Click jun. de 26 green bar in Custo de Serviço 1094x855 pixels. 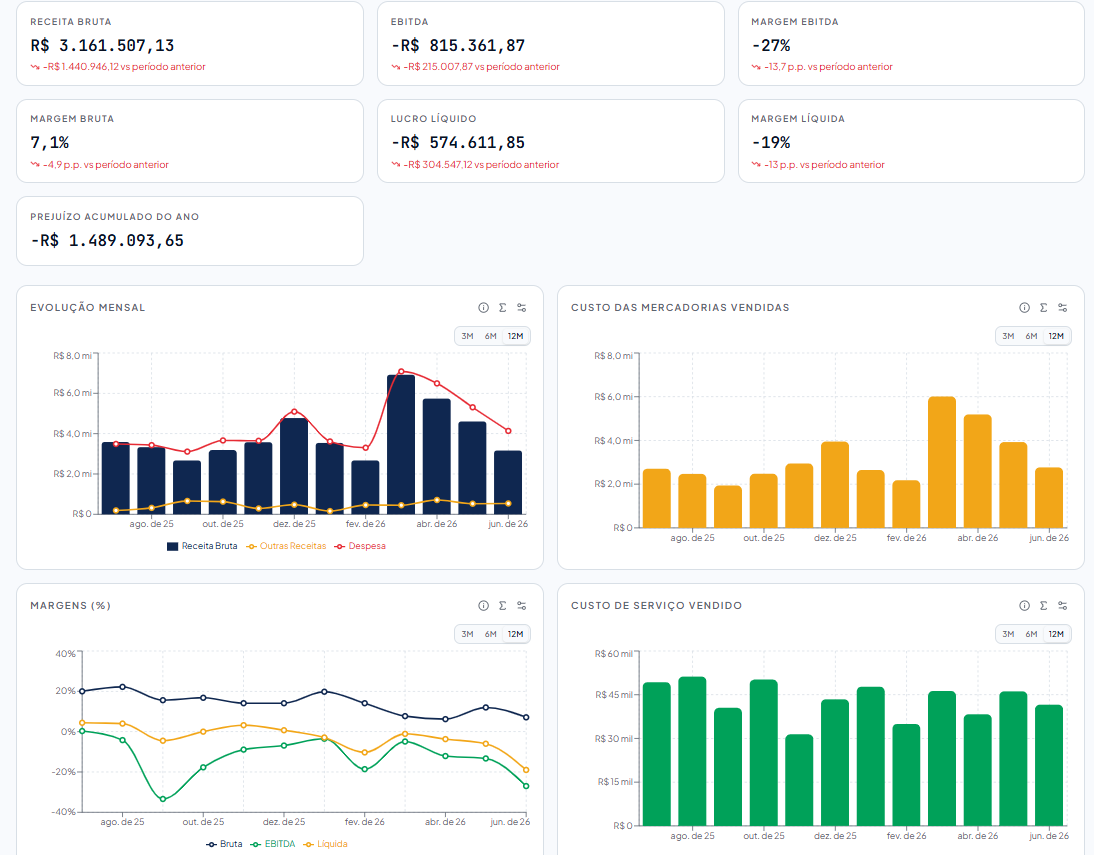(1049, 765)
